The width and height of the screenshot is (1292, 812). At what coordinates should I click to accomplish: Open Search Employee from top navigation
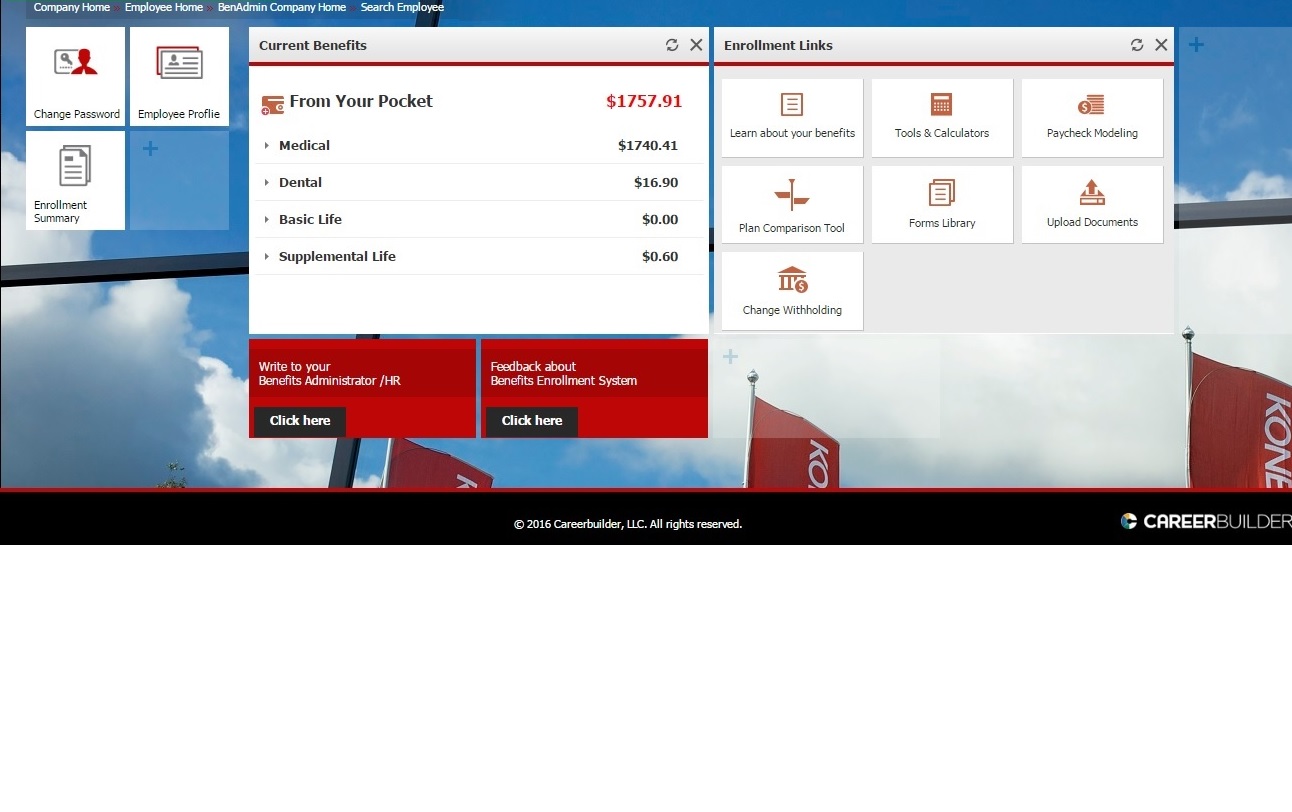tap(402, 7)
